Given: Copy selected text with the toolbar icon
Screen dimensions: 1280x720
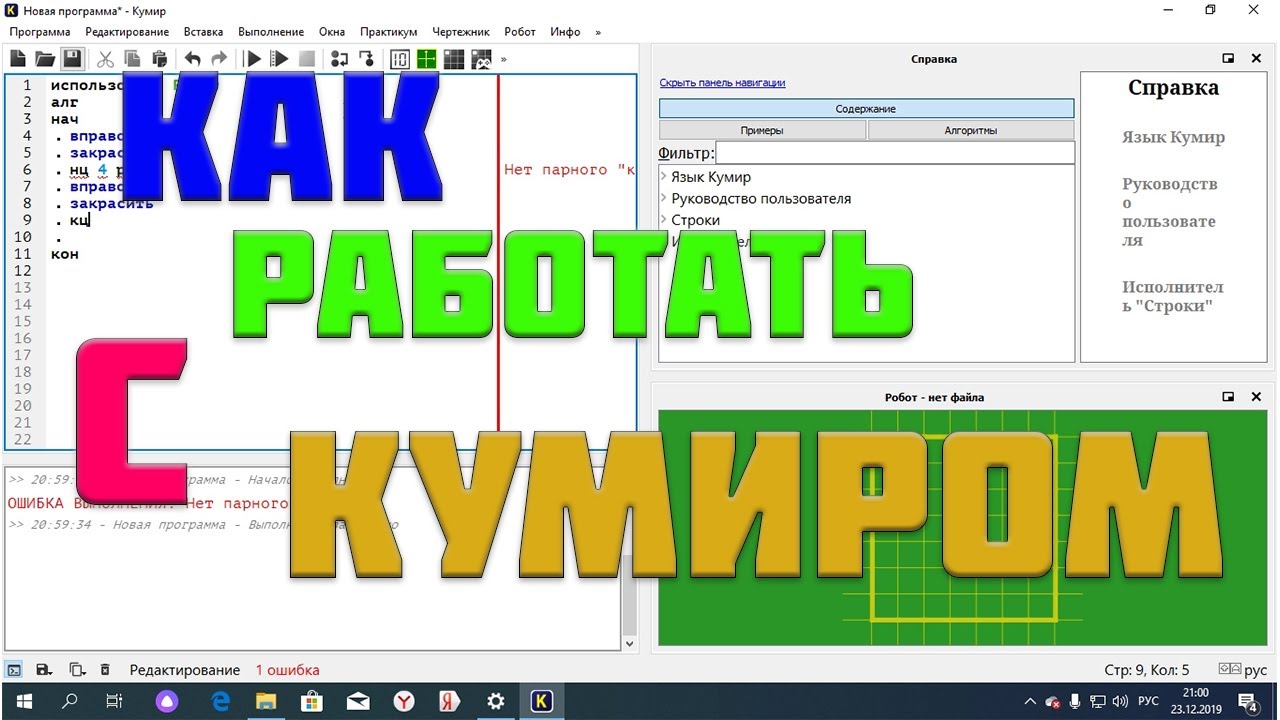Looking at the screenshot, I should pos(132,59).
